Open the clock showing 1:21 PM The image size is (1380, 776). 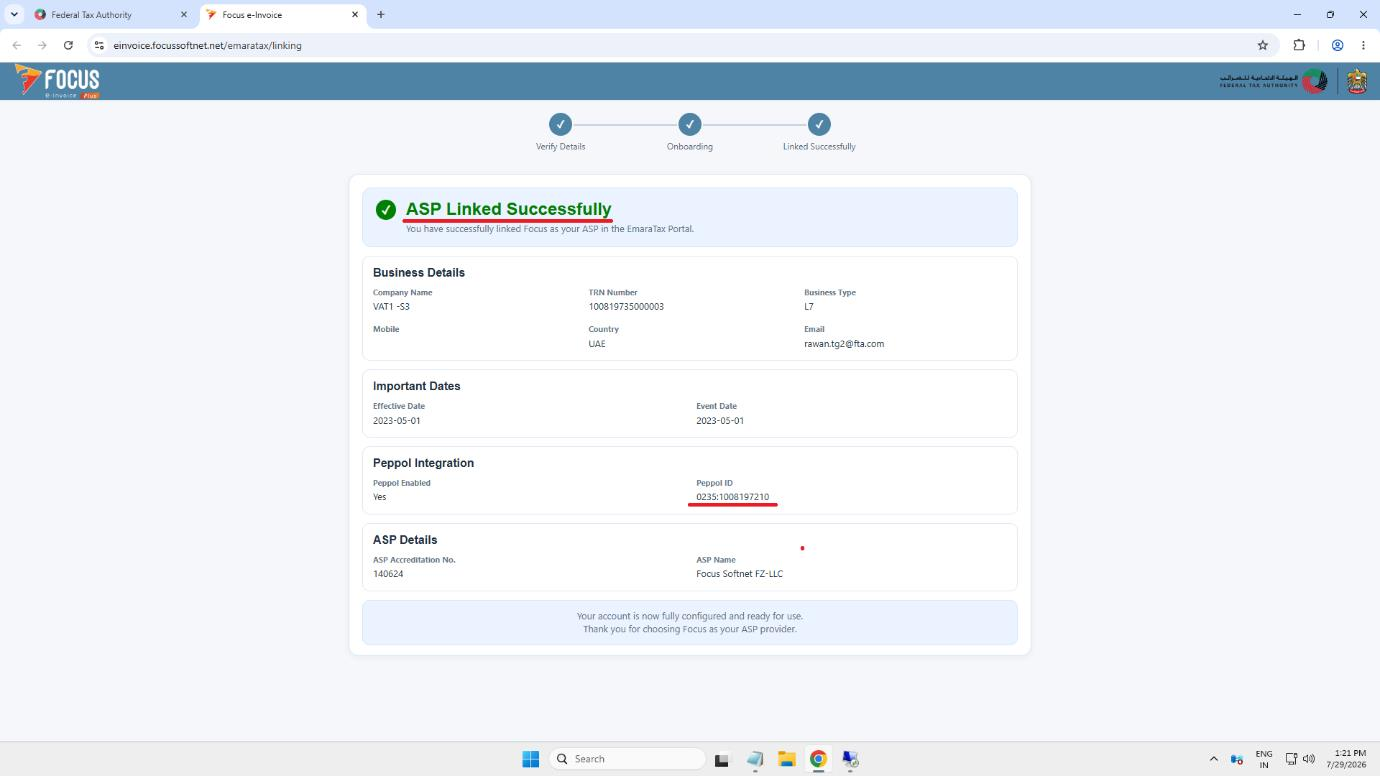point(1346,759)
